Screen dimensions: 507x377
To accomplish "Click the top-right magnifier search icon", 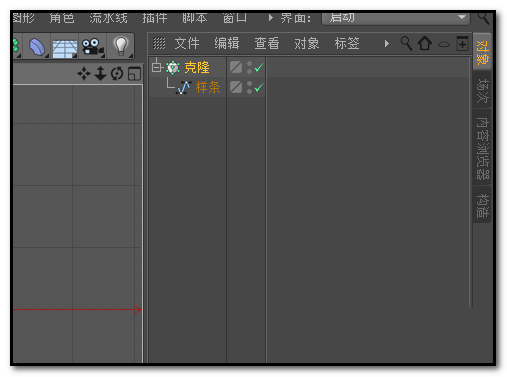I will pos(484,17).
